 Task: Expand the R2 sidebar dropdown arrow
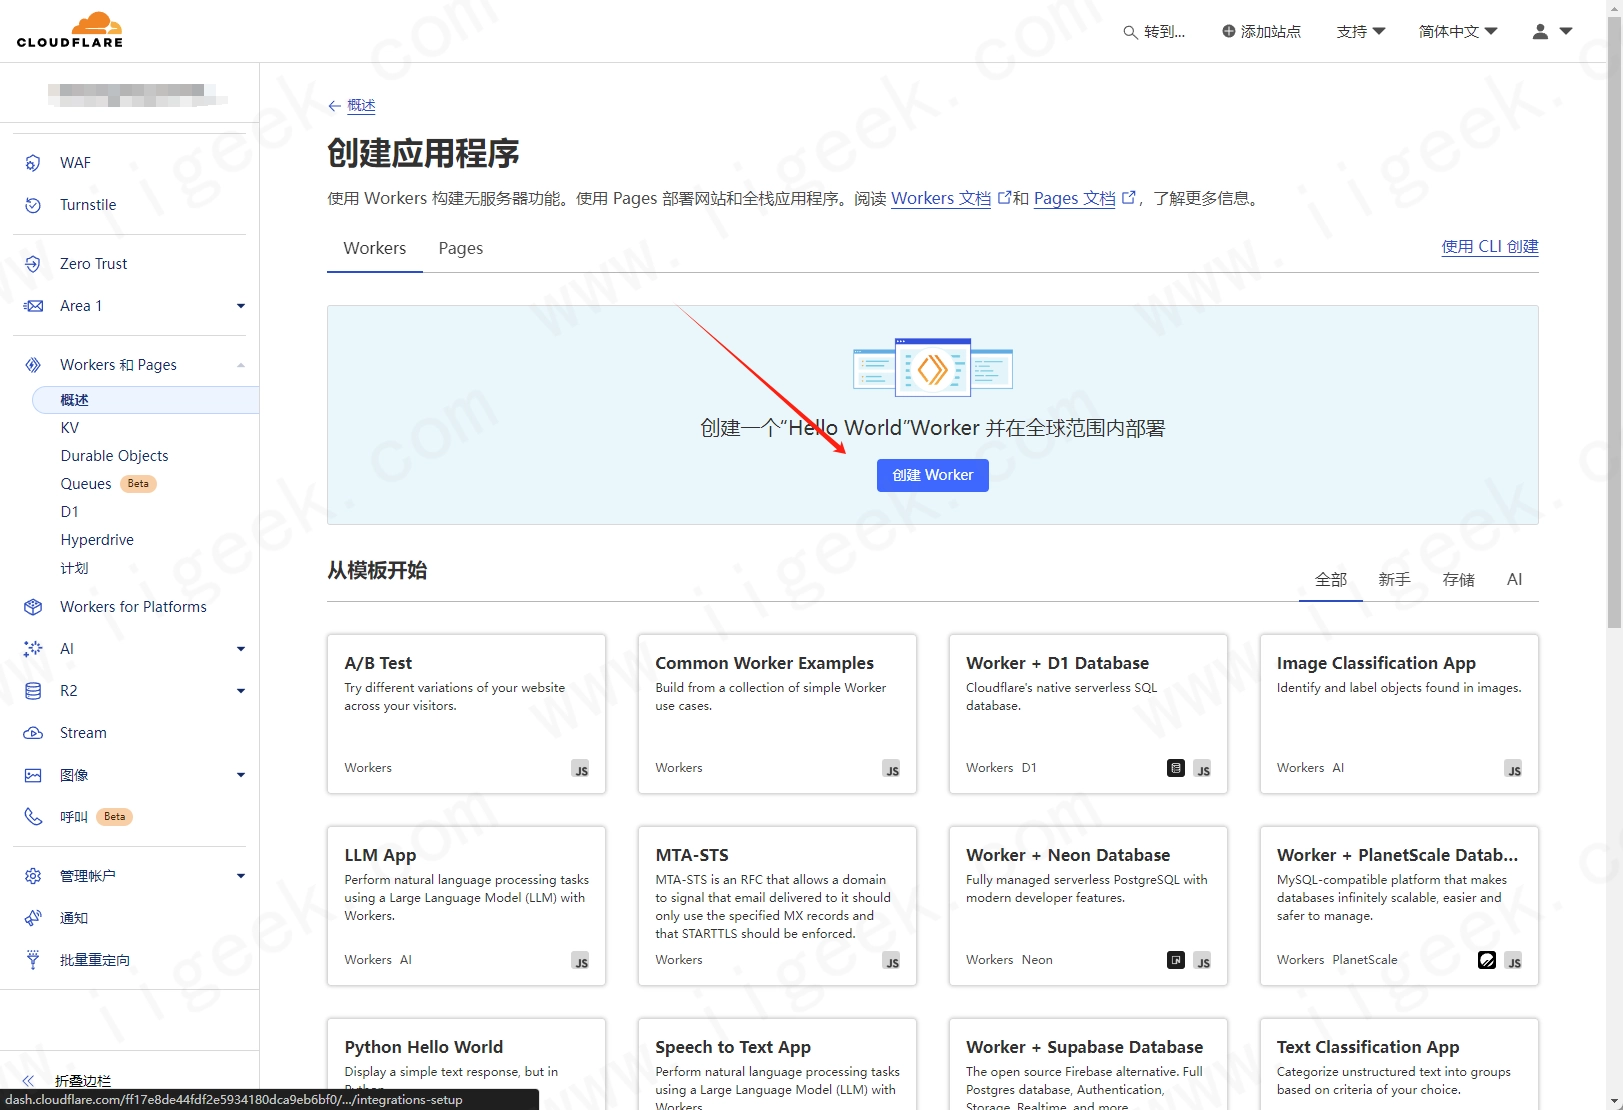point(241,691)
